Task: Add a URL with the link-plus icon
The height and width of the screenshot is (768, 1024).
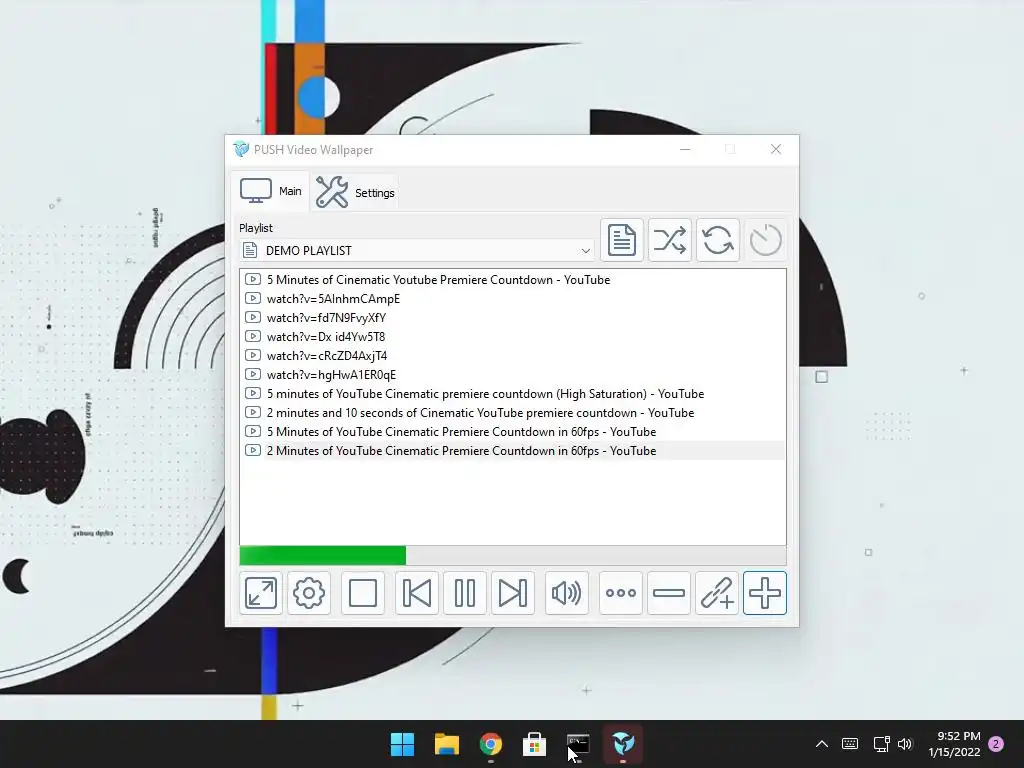Action: (716, 593)
